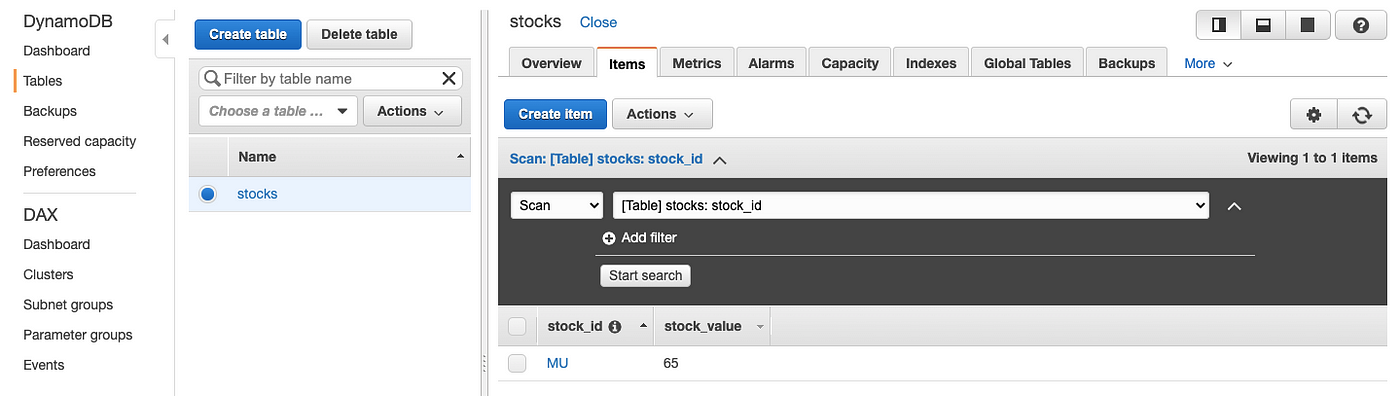Collapse scan panel with white chevron
Viewport: 1400px width, 396px height.
1234,206
